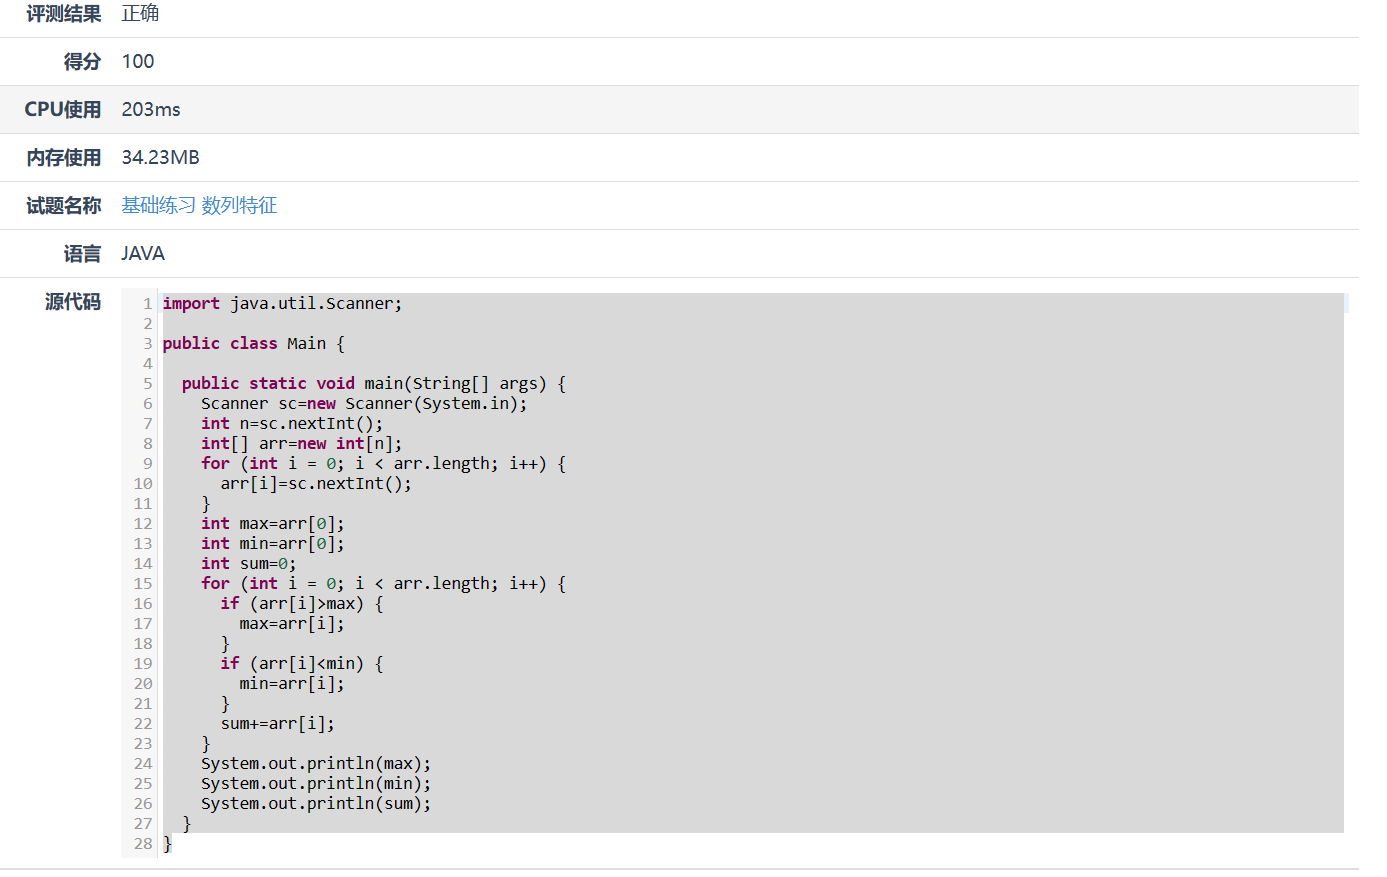This screenshot has height=877, width=1387.
Task: Click the sum+=arr[i] statement
Action: (x=277, y=724)
